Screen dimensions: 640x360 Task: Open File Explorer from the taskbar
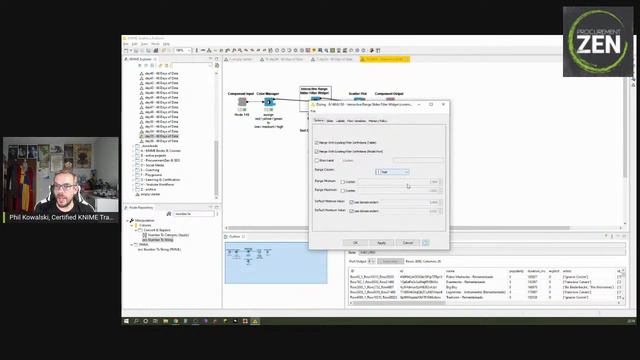tap(165, 321)
